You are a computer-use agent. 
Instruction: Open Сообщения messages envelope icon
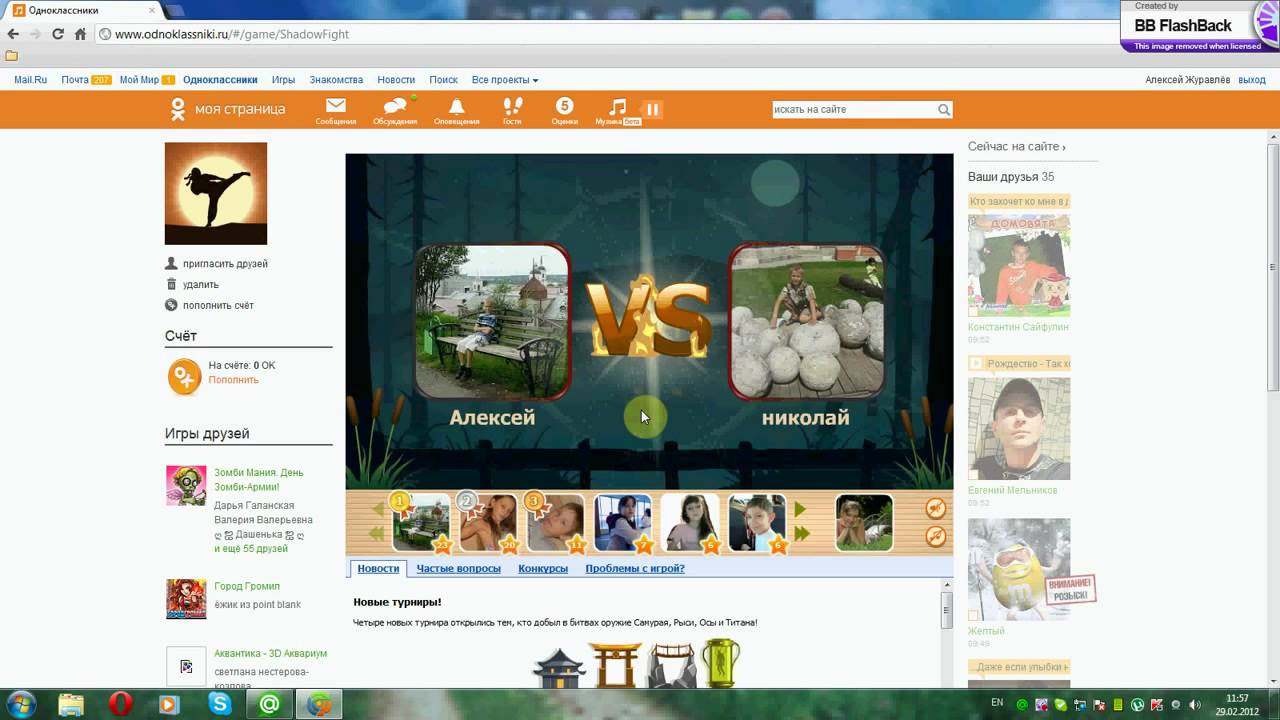click(x=335, y=106)
